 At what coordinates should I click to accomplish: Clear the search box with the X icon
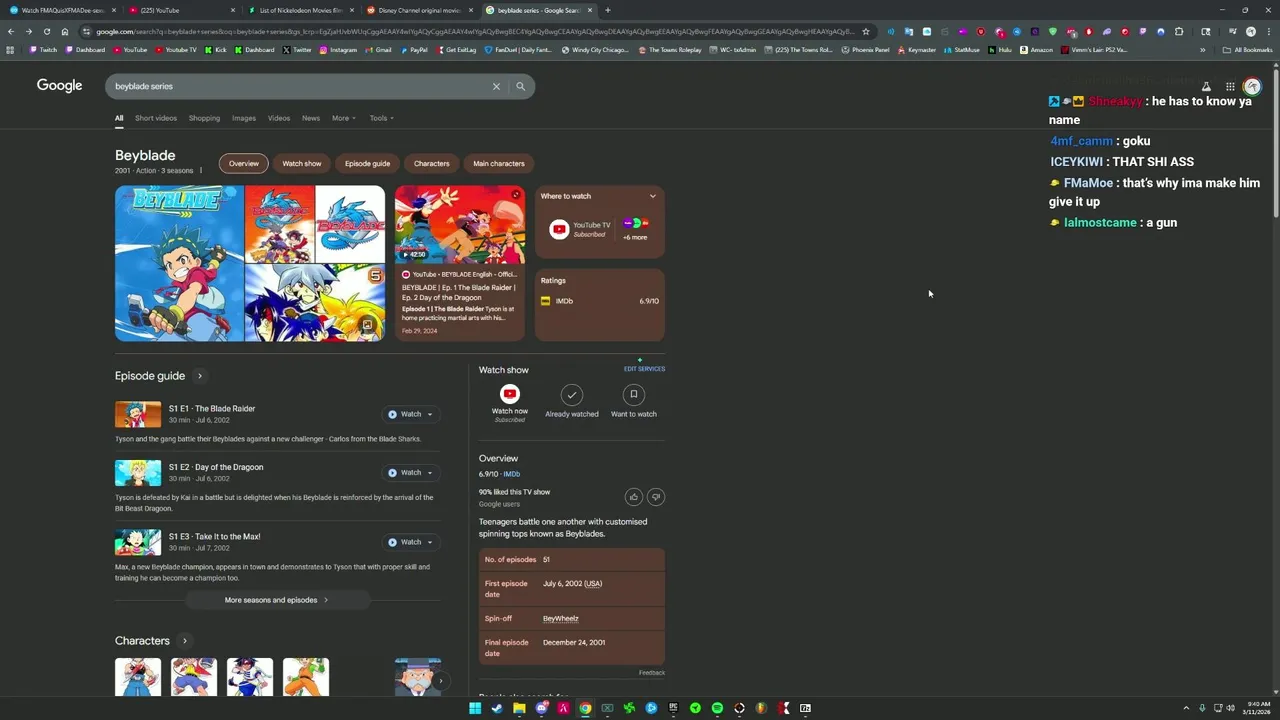pos(496,86)
